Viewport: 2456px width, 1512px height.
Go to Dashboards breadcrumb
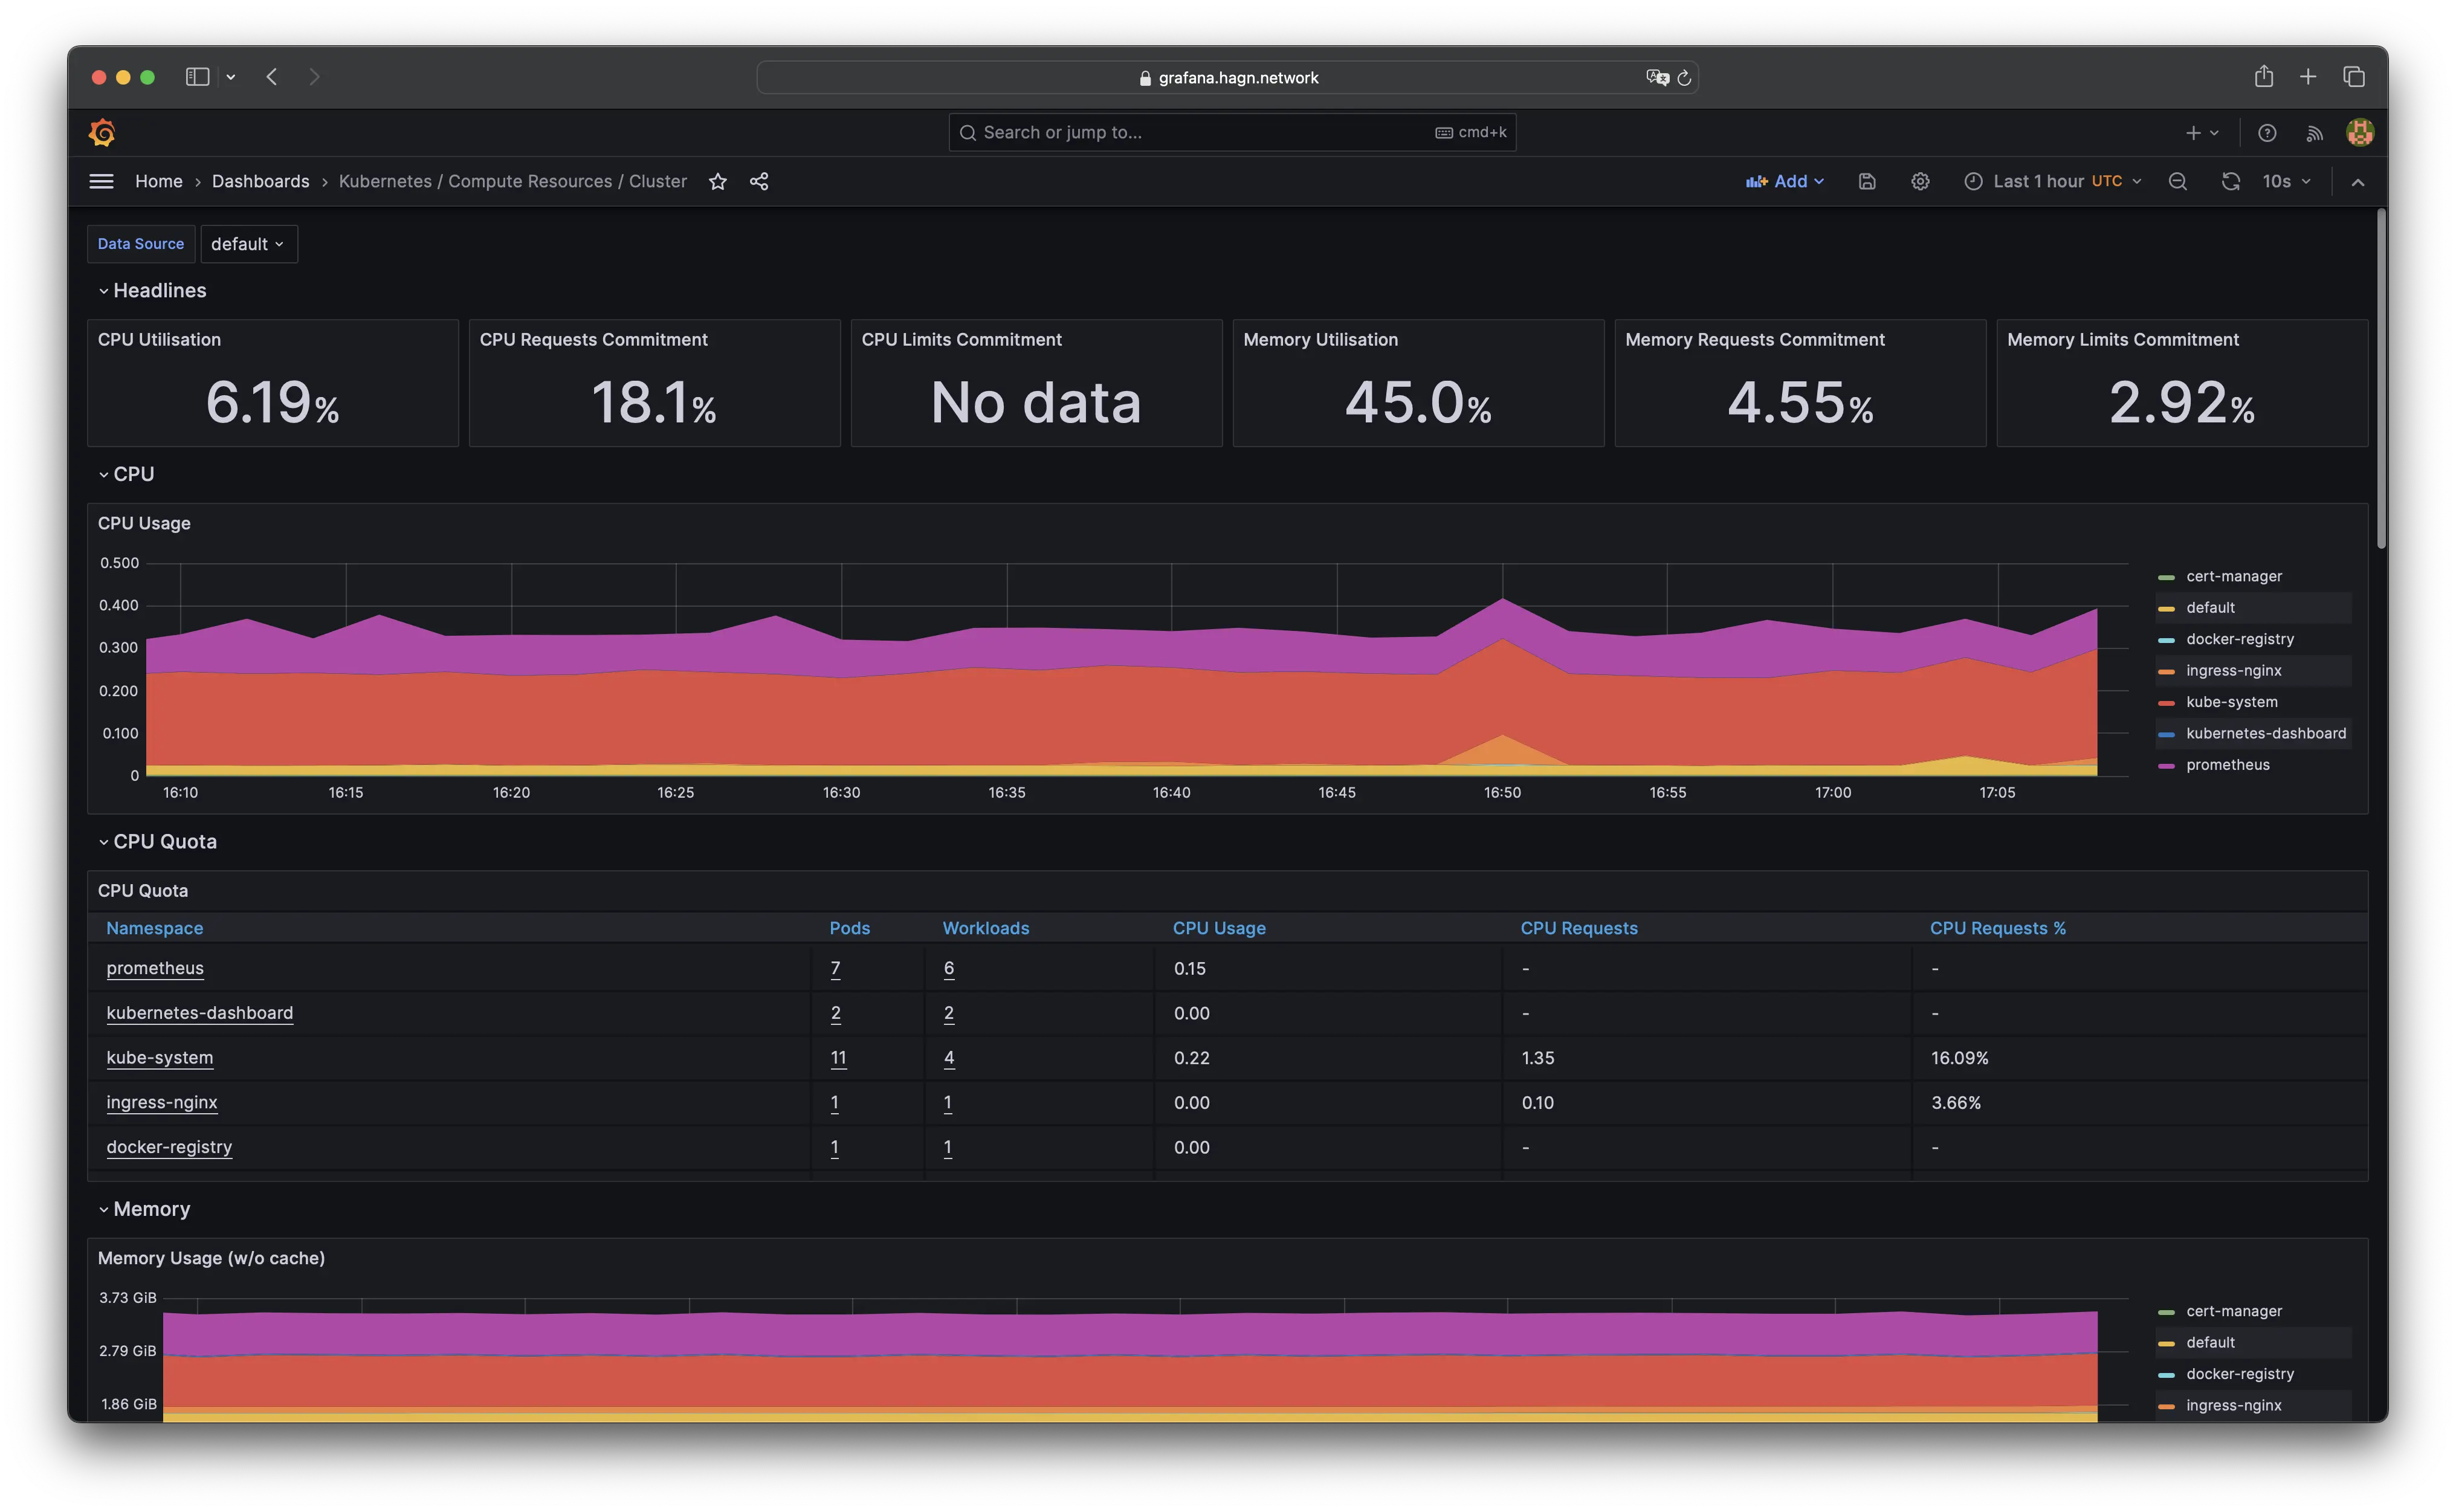click(260, 181)
